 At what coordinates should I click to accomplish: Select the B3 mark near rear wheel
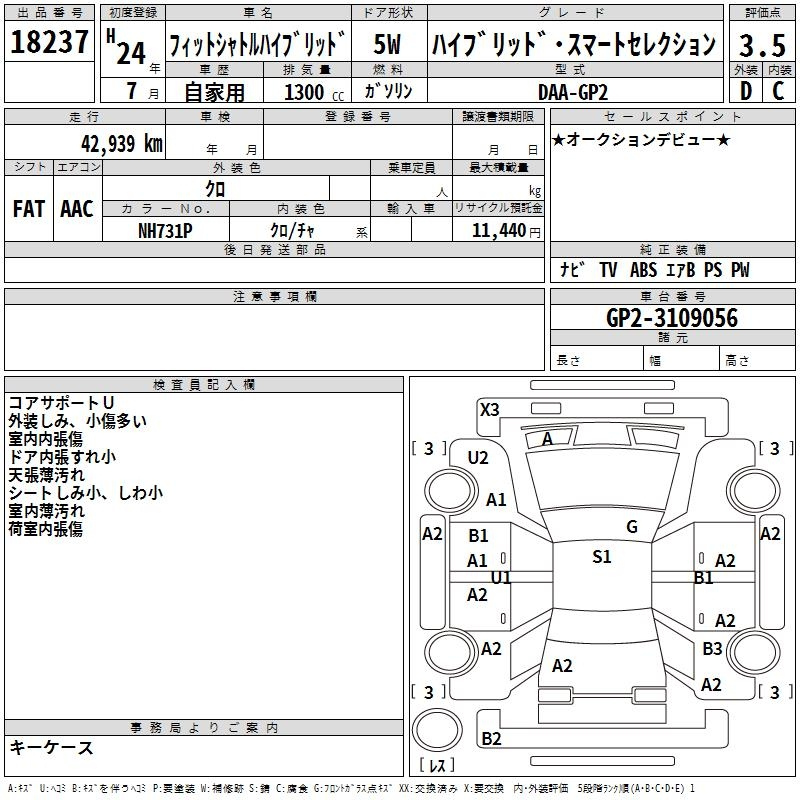tap(712, 648)
